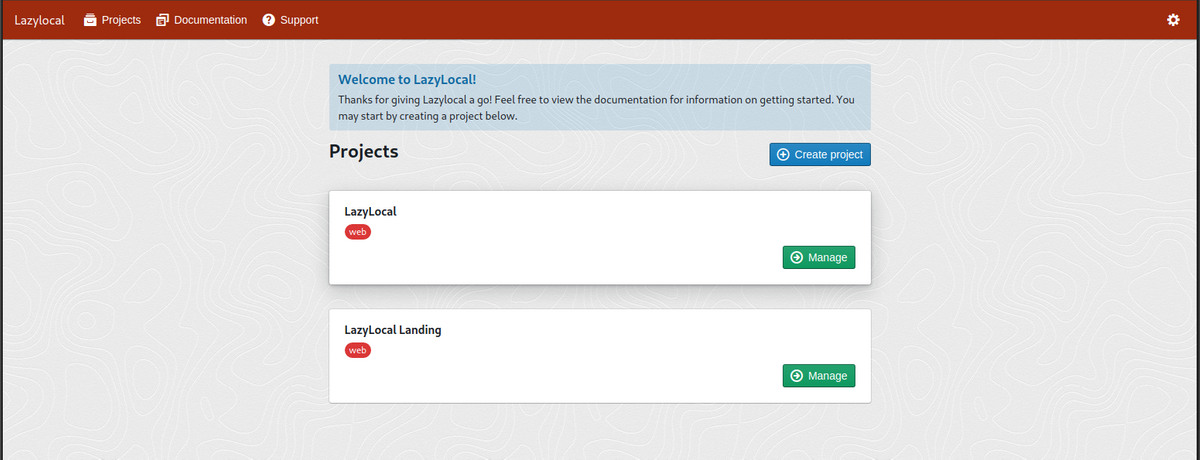Click the LazyLocal Landing card title

[x=392, y=330]
